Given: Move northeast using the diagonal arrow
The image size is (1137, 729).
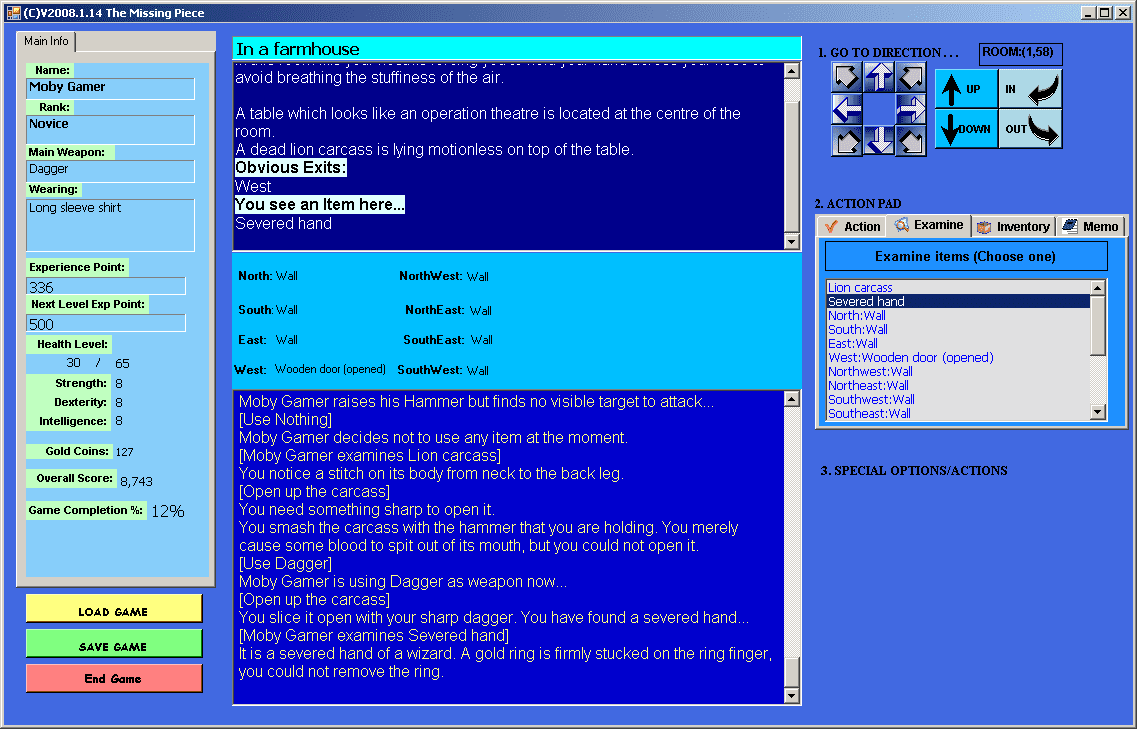Looking at the screenshot, I should (x=910, y=77).
